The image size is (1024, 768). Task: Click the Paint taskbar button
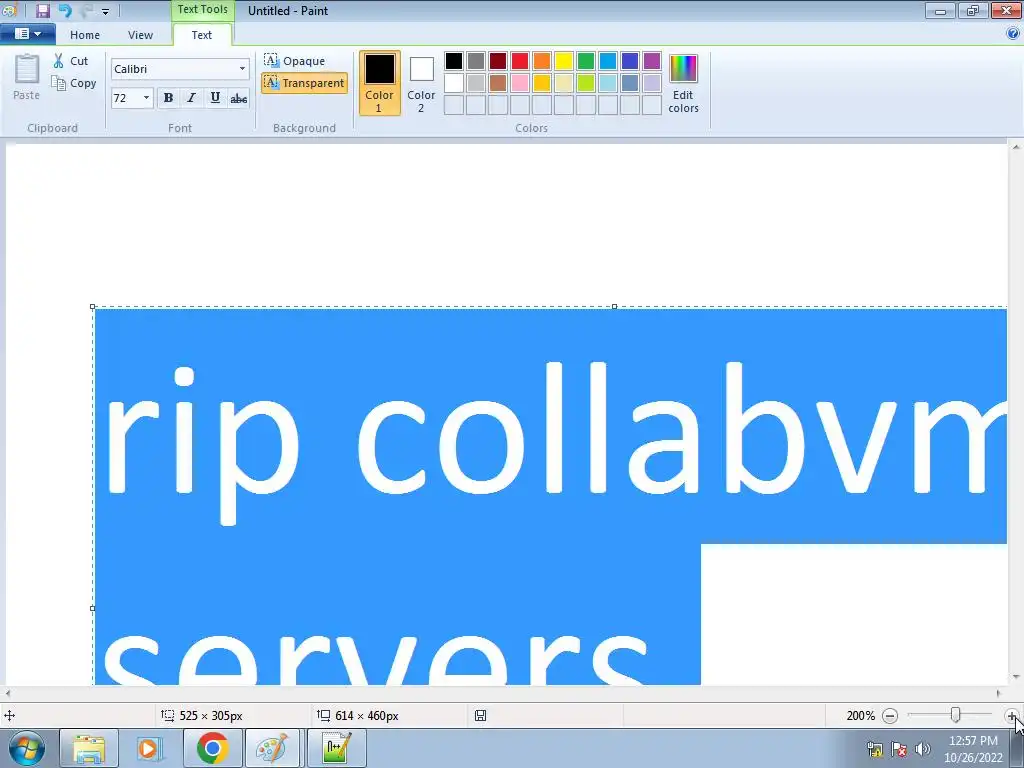pos(272,748)
